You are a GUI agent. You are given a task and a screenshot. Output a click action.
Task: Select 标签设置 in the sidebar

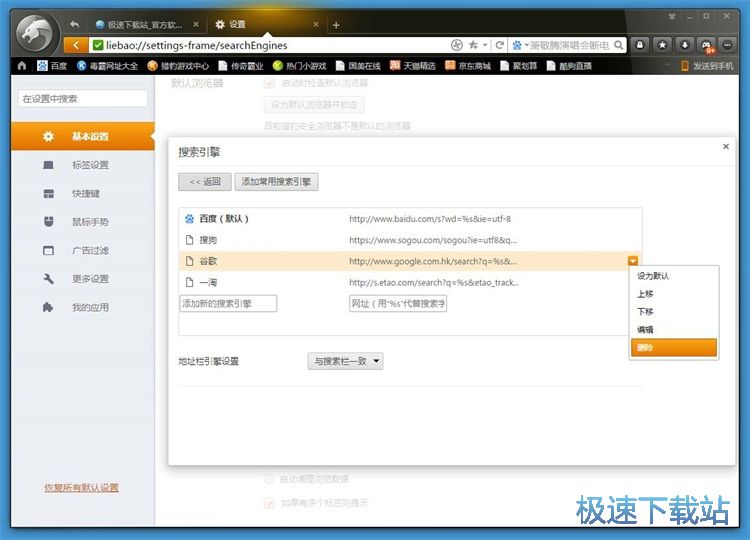coord(83,165)
